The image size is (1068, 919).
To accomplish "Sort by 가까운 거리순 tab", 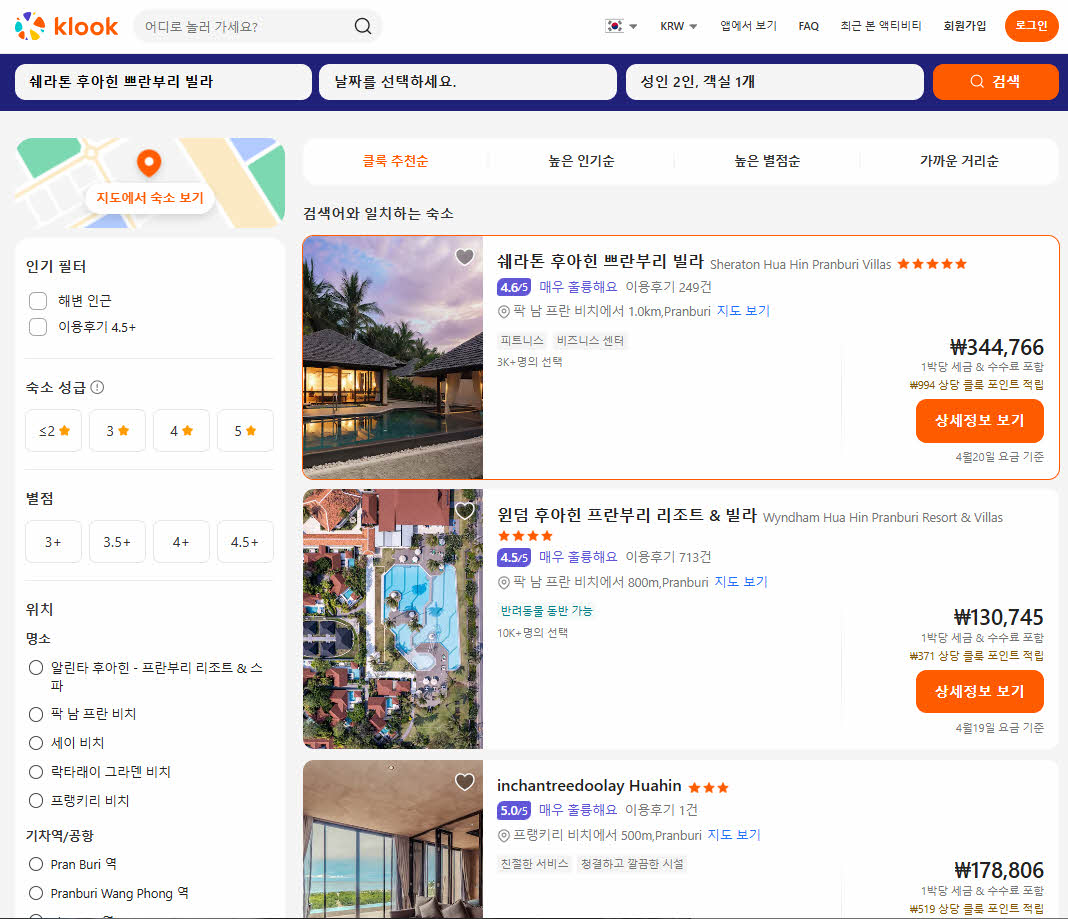I will pos(959,161).
